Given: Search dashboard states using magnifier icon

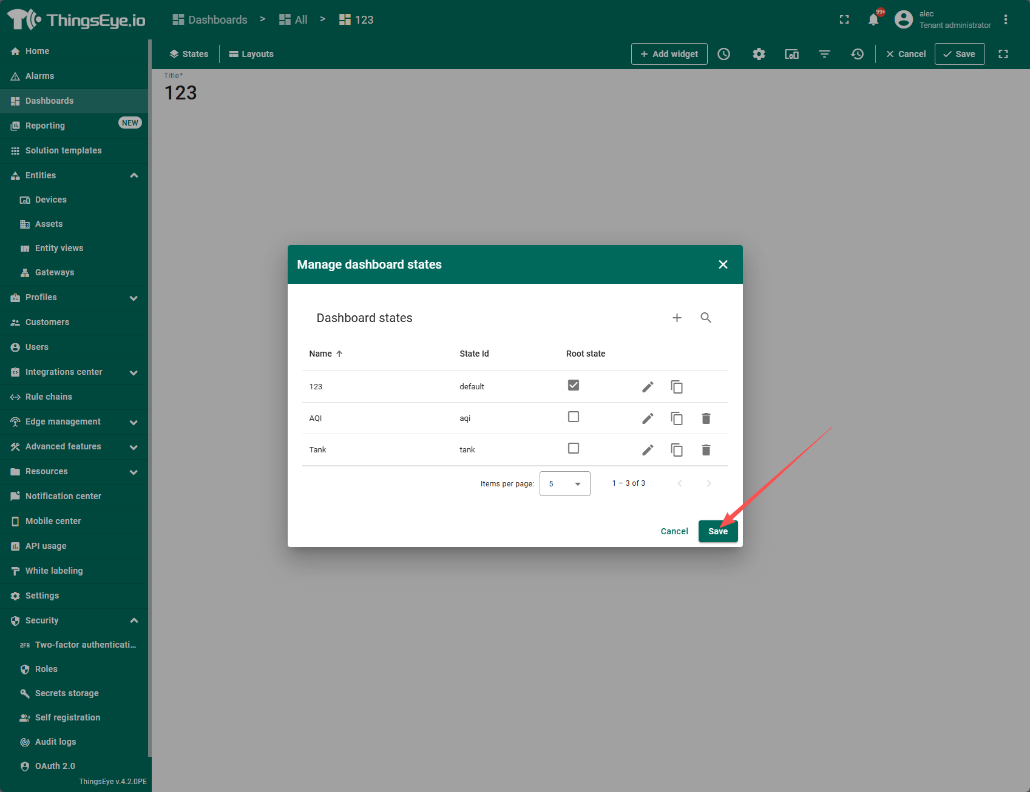Looking at the screenshot, I should [x=706, y=318].
